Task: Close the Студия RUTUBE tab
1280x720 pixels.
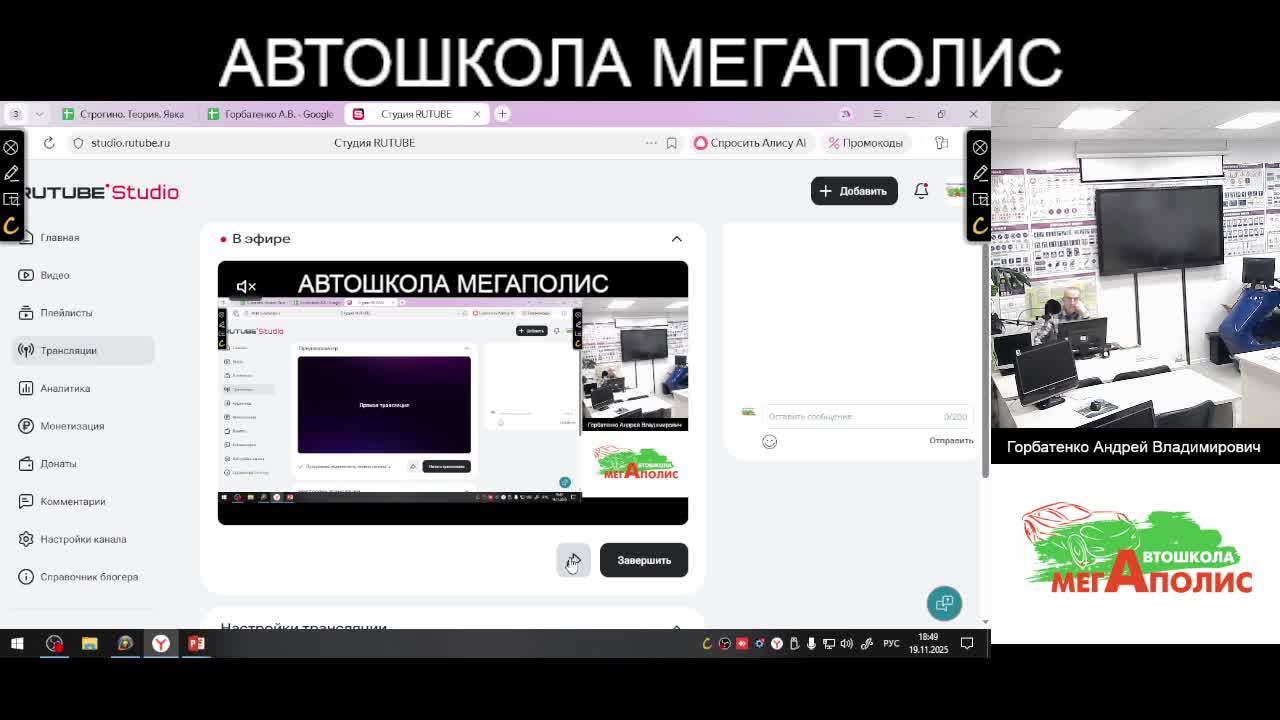Action: pyautogui.click(x=476, y=114)
